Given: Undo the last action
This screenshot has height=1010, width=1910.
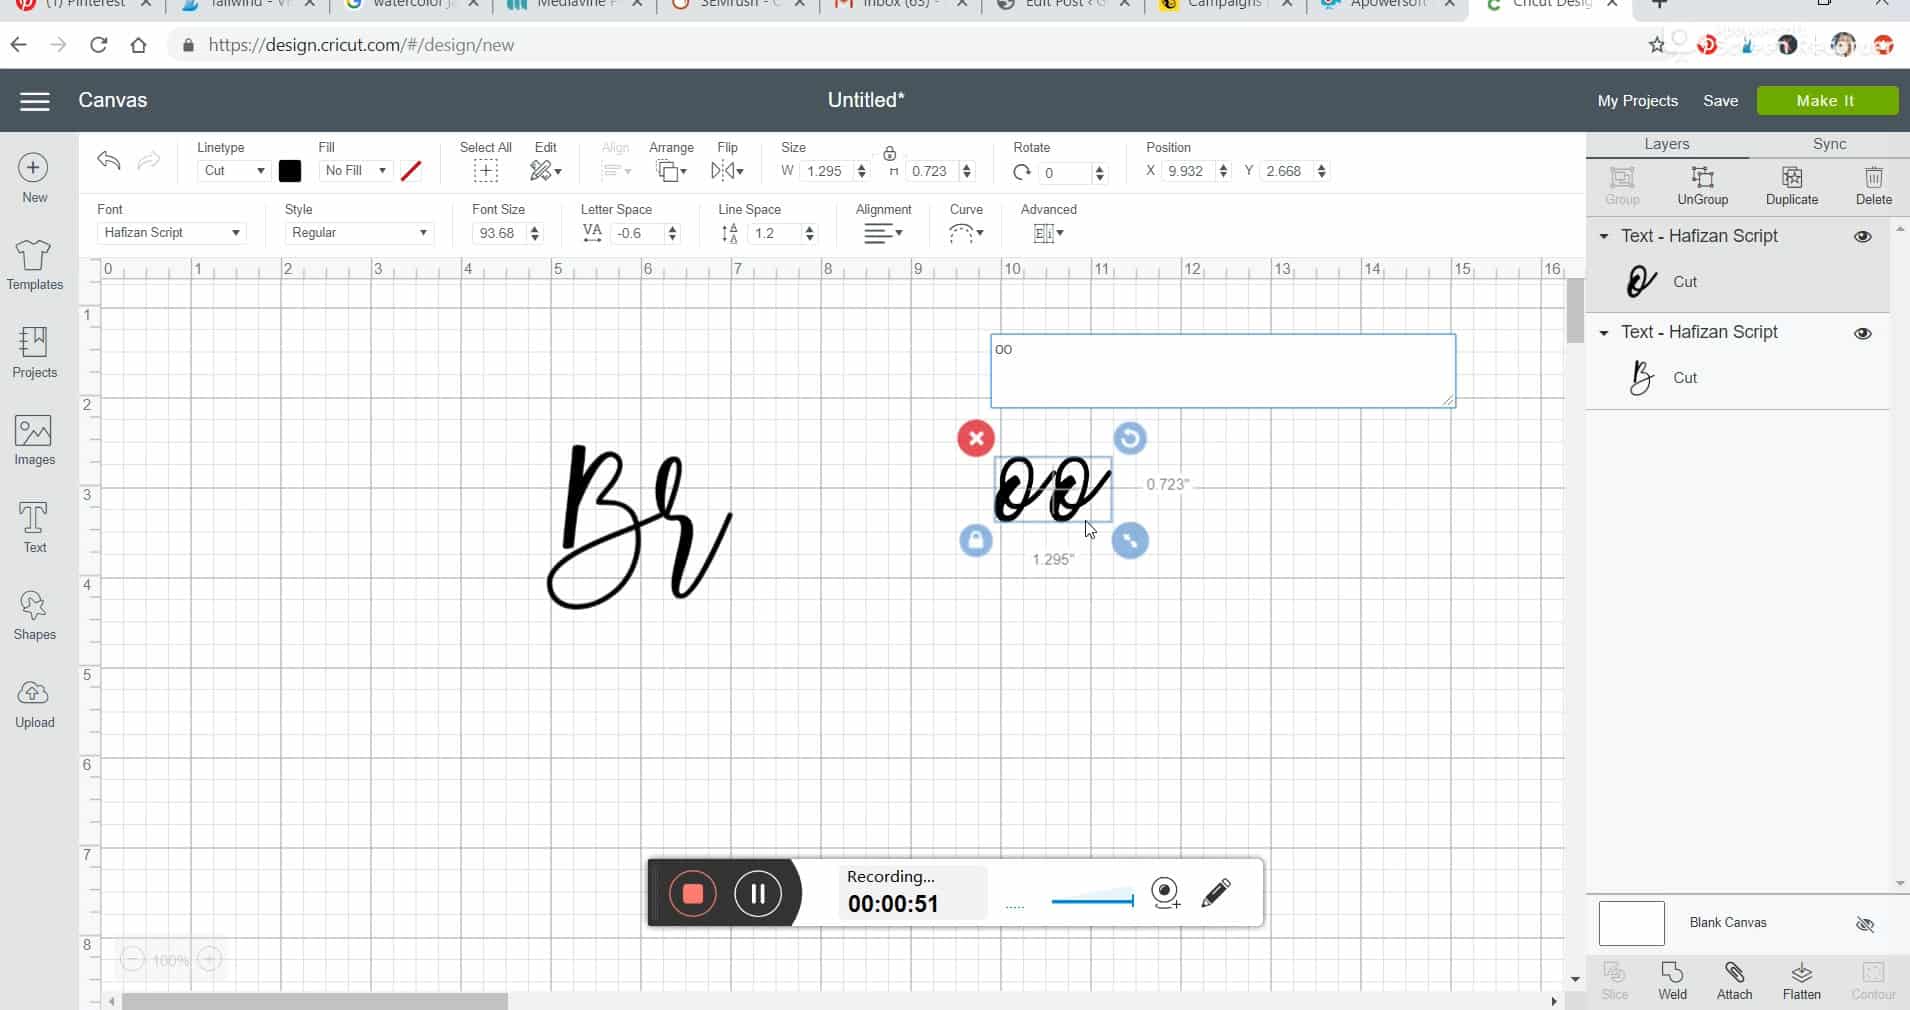Looking at the screenshot, I should pos(109,161).
